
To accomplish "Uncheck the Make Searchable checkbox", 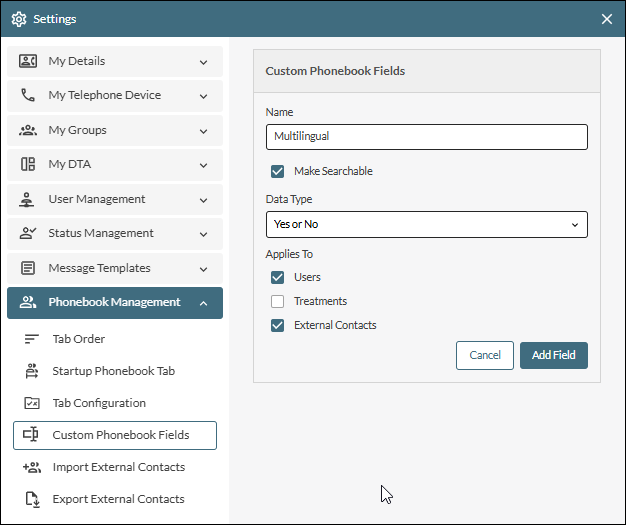I will [x=277, y=171].
